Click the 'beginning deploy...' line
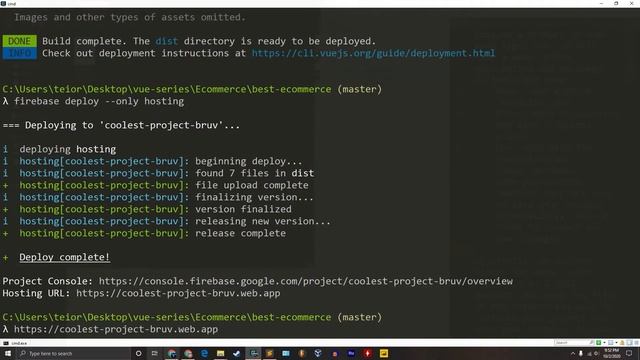 [249, 161]
